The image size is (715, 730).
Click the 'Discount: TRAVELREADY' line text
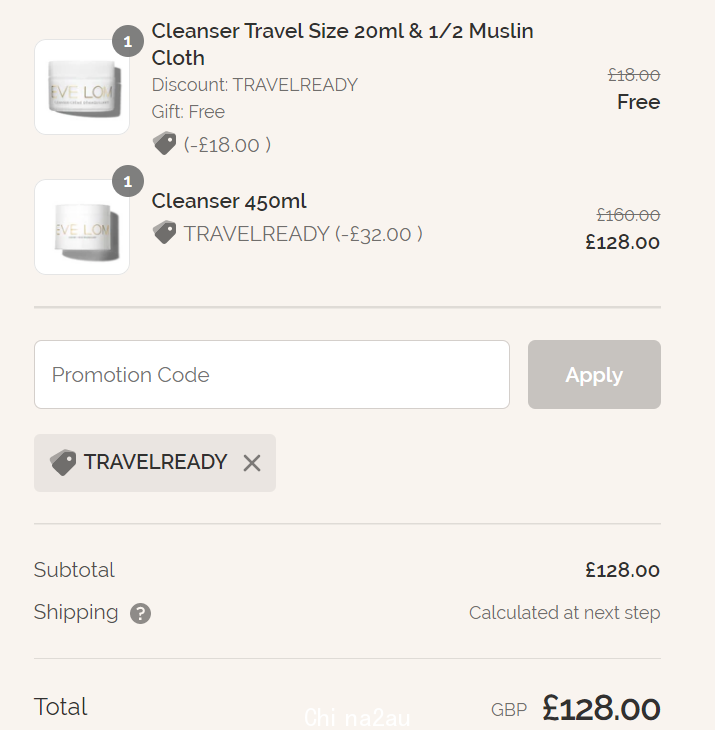(255, 85)
